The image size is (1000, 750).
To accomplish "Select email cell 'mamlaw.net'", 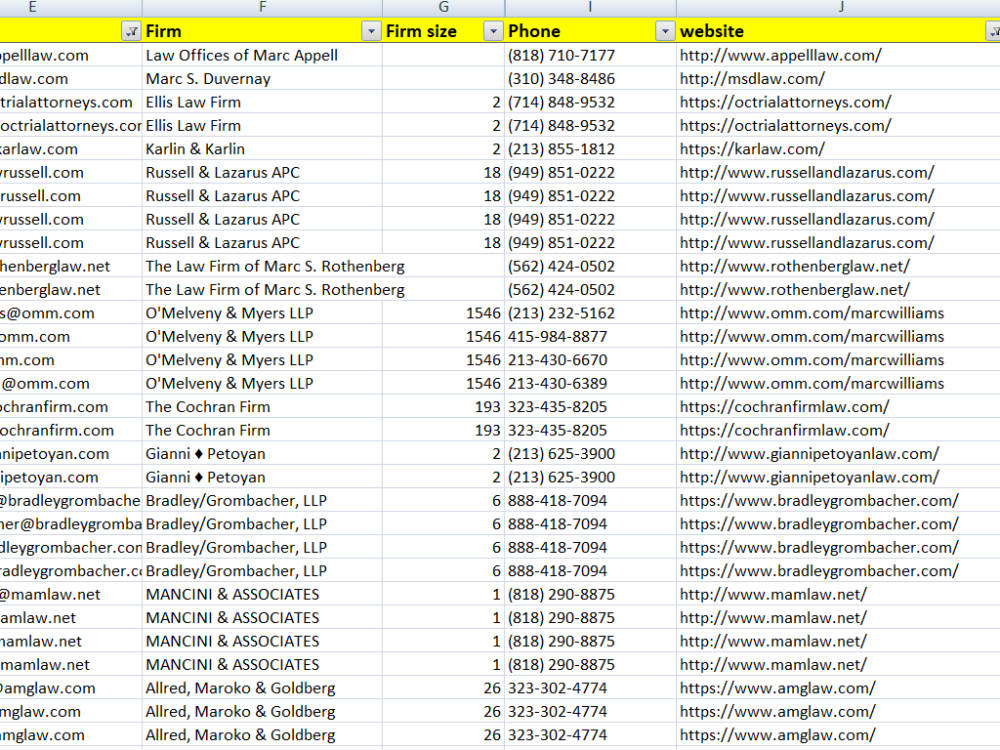I will point(71,665).
